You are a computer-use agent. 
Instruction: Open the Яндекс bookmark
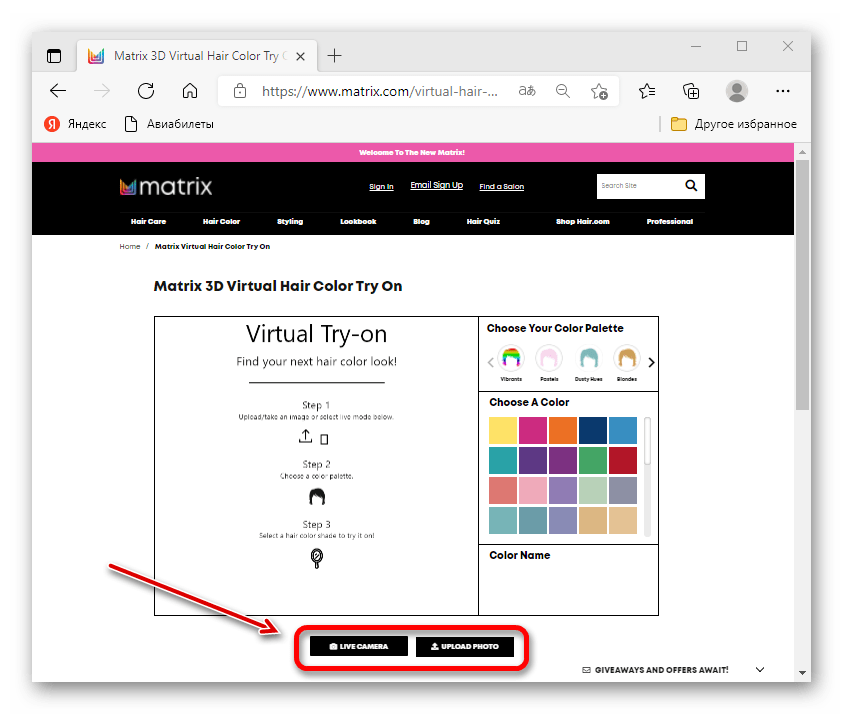75,124
